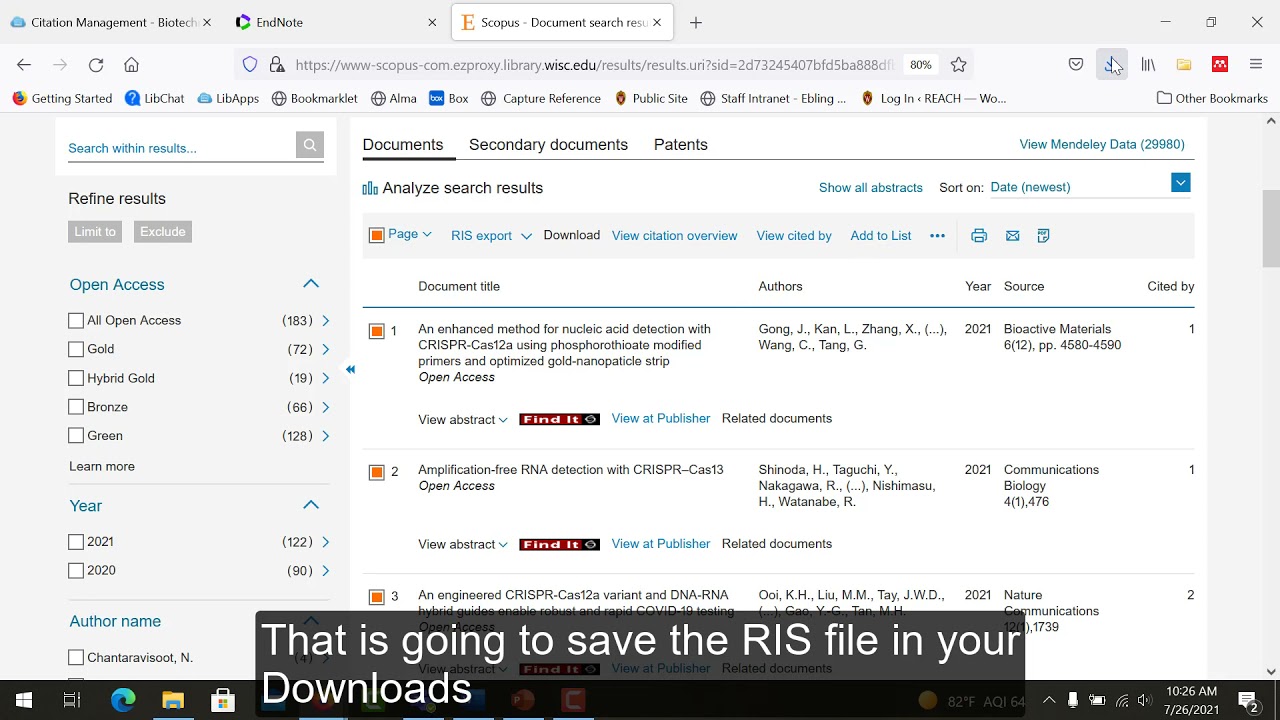Viewport: 1280px width, 720px height.
Task: Open the Sort on Date (newest) dropdown
Action: (x=1180, y=183)
